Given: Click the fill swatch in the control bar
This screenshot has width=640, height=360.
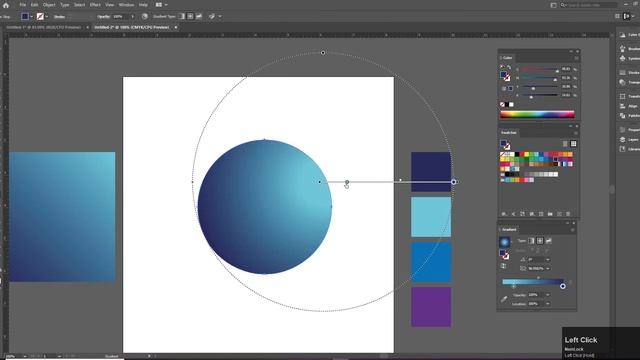Looking at the screenshot, I should pyautogui.click(x=25, y=16).
